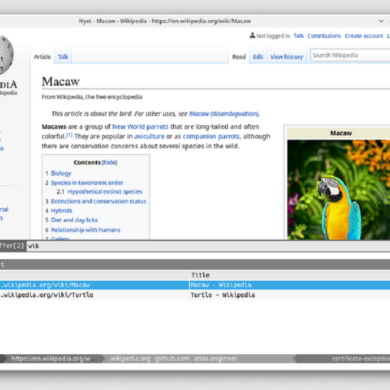
Task: Switch to the Talk tab beside Article
Action: (x=63, y=57)
